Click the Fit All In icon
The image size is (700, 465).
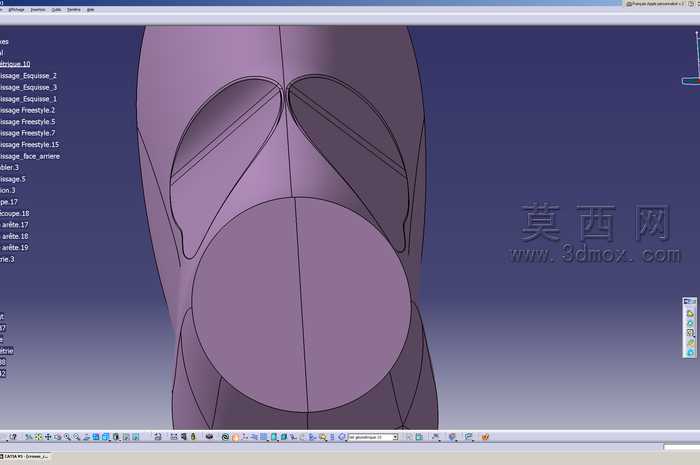pyautogui.click(x=38, y=437)
